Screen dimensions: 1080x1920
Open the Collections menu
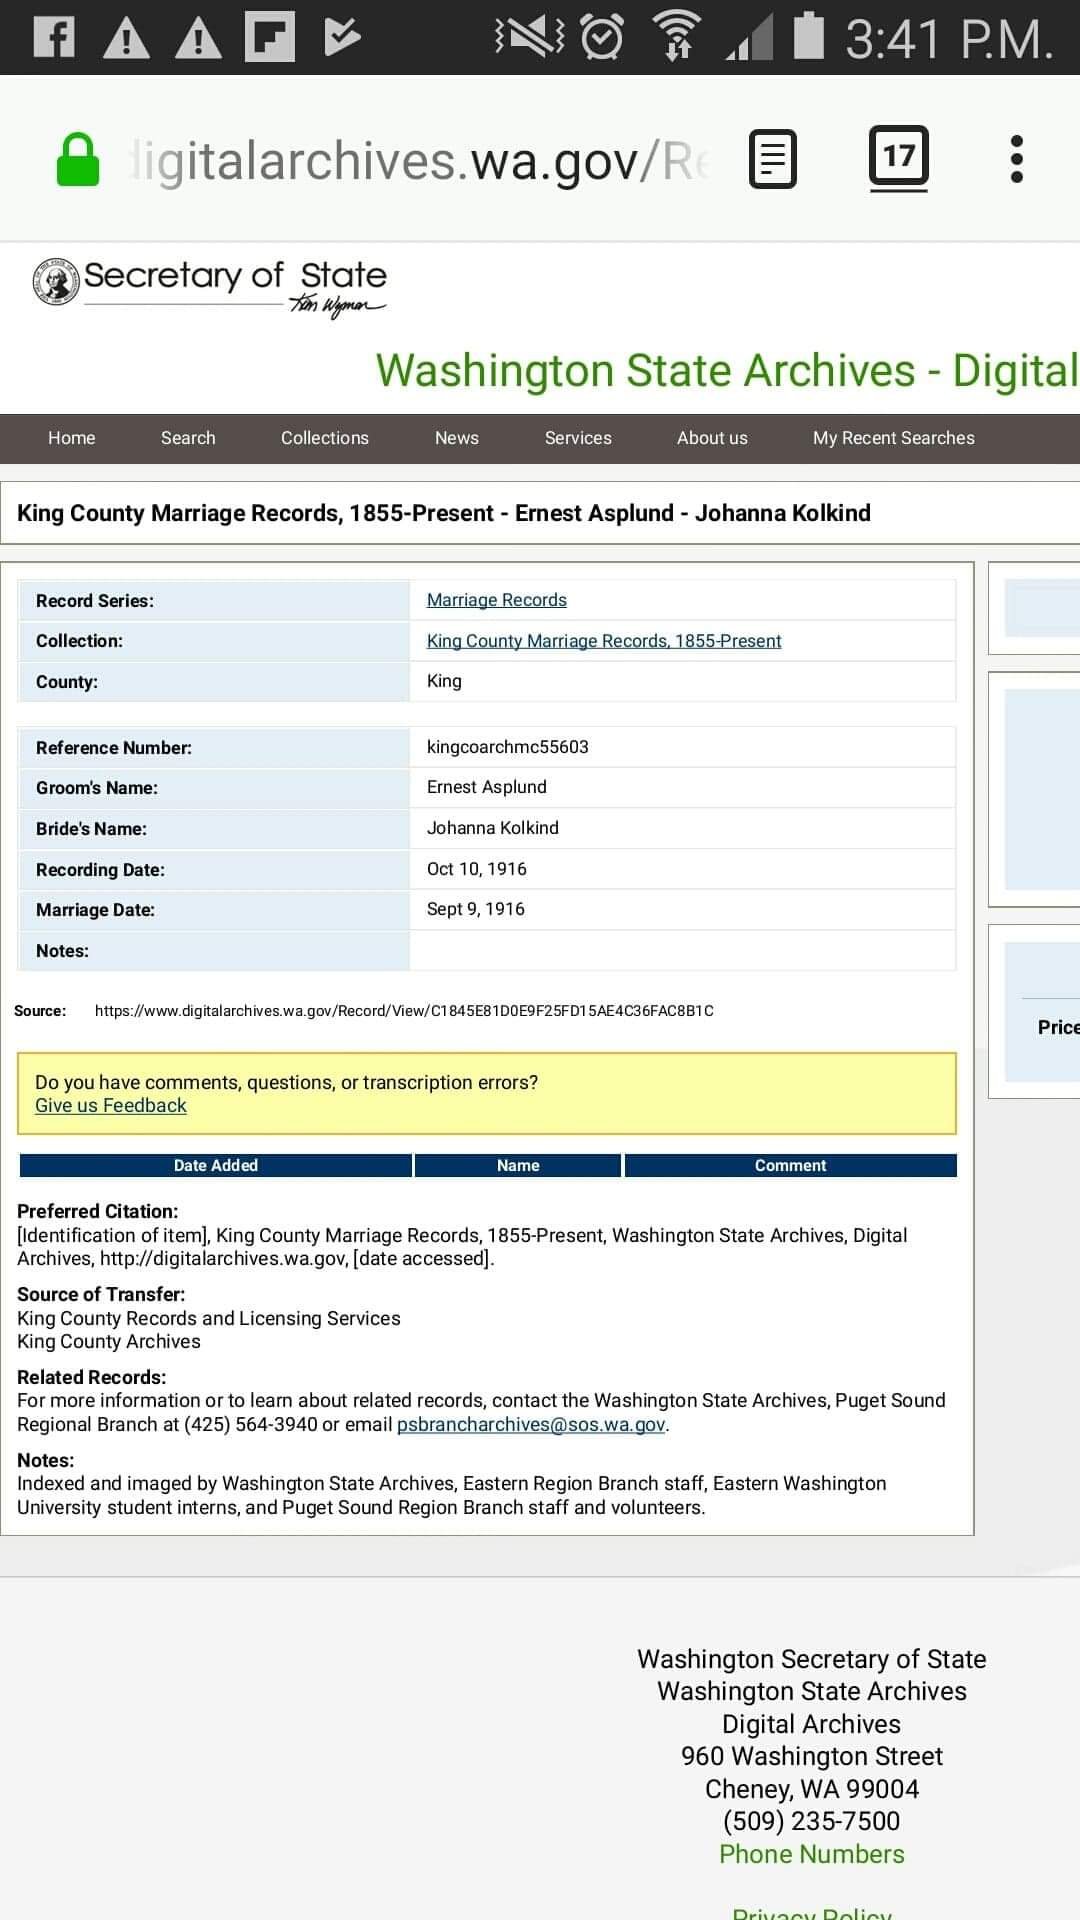point(324,438)
